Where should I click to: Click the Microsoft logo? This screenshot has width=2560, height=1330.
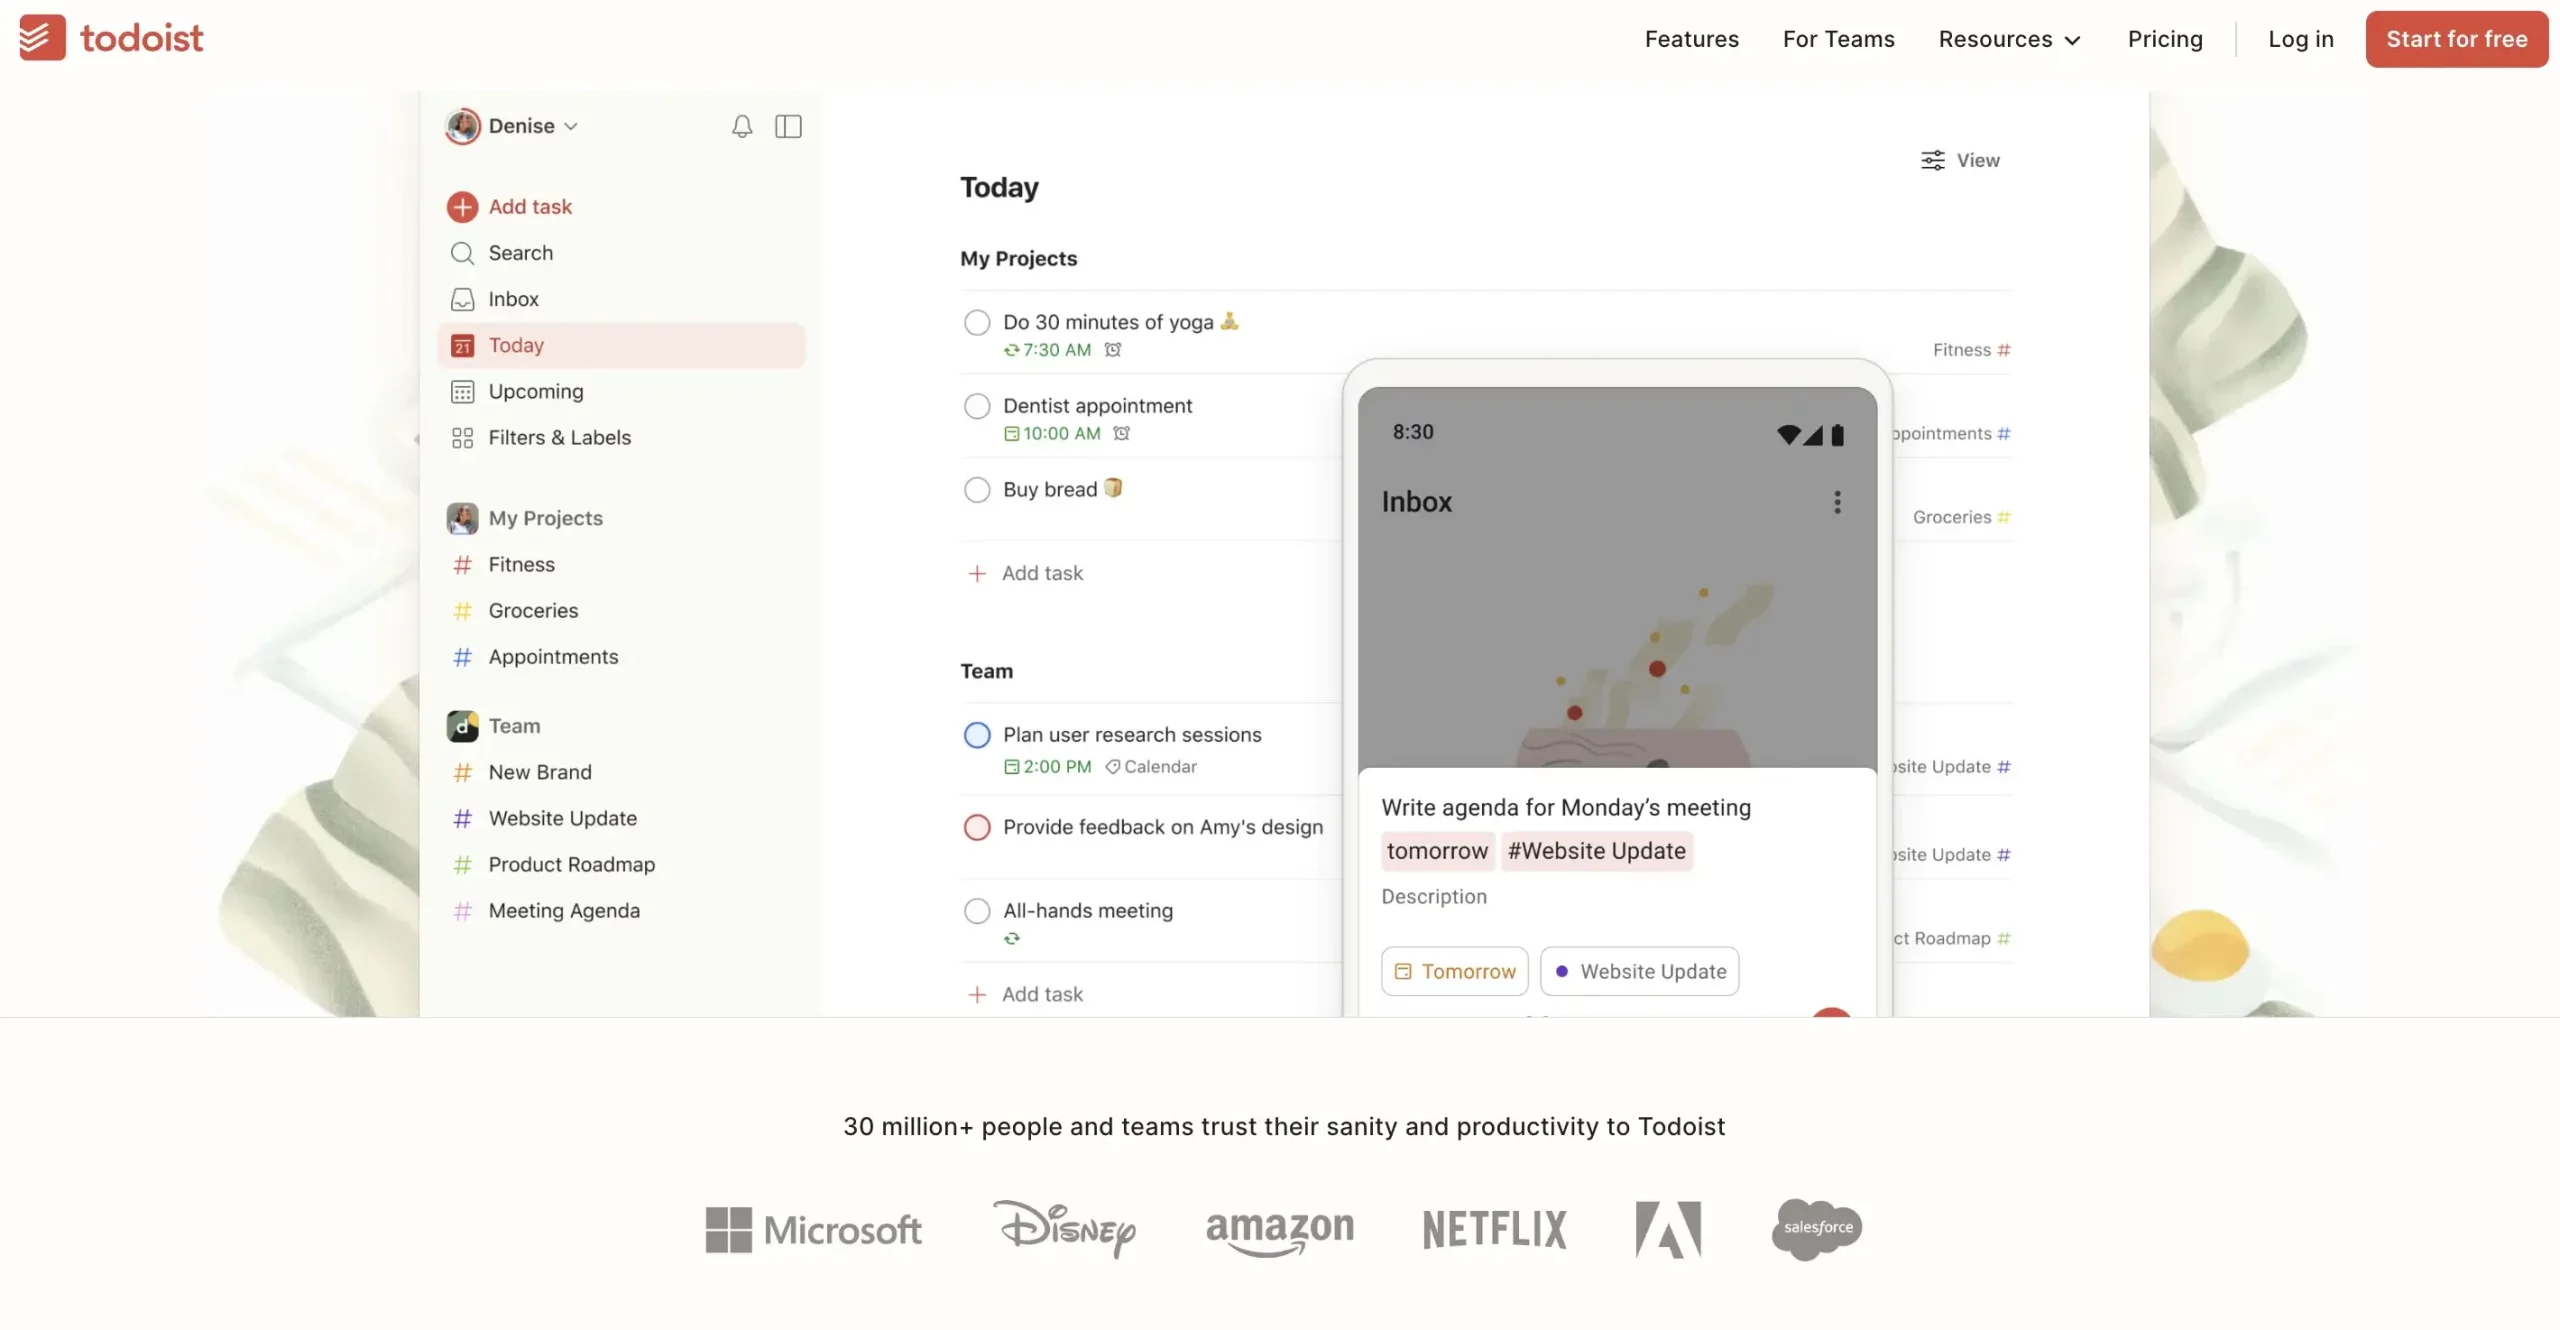coord(813,1230)
